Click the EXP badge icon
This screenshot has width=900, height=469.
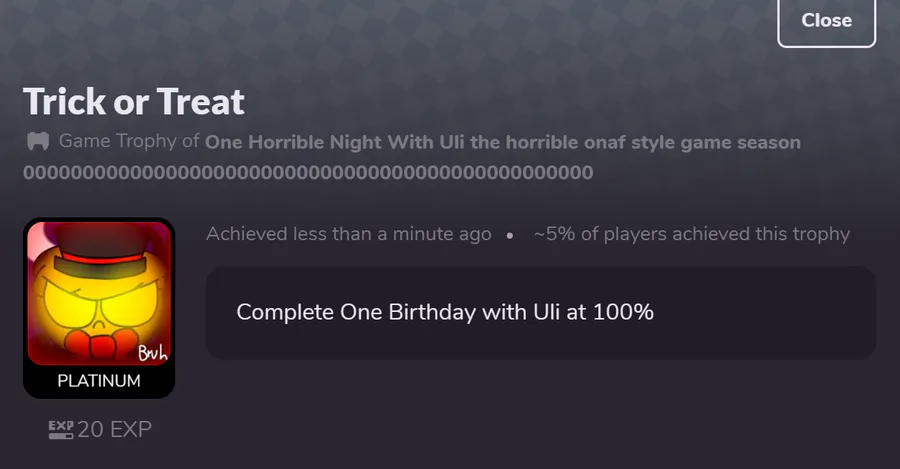[61, 429]
